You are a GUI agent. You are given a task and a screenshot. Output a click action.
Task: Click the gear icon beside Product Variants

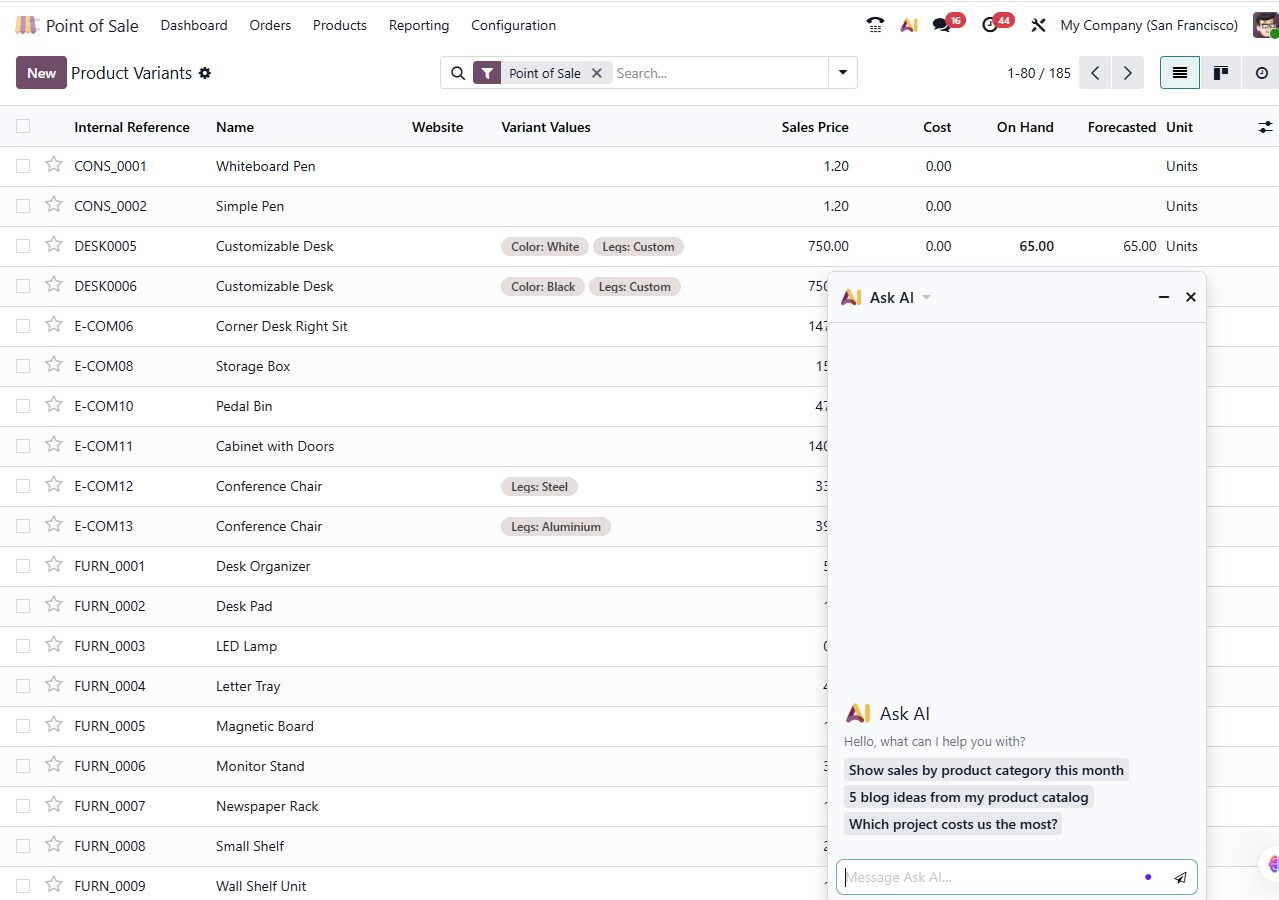205,73
